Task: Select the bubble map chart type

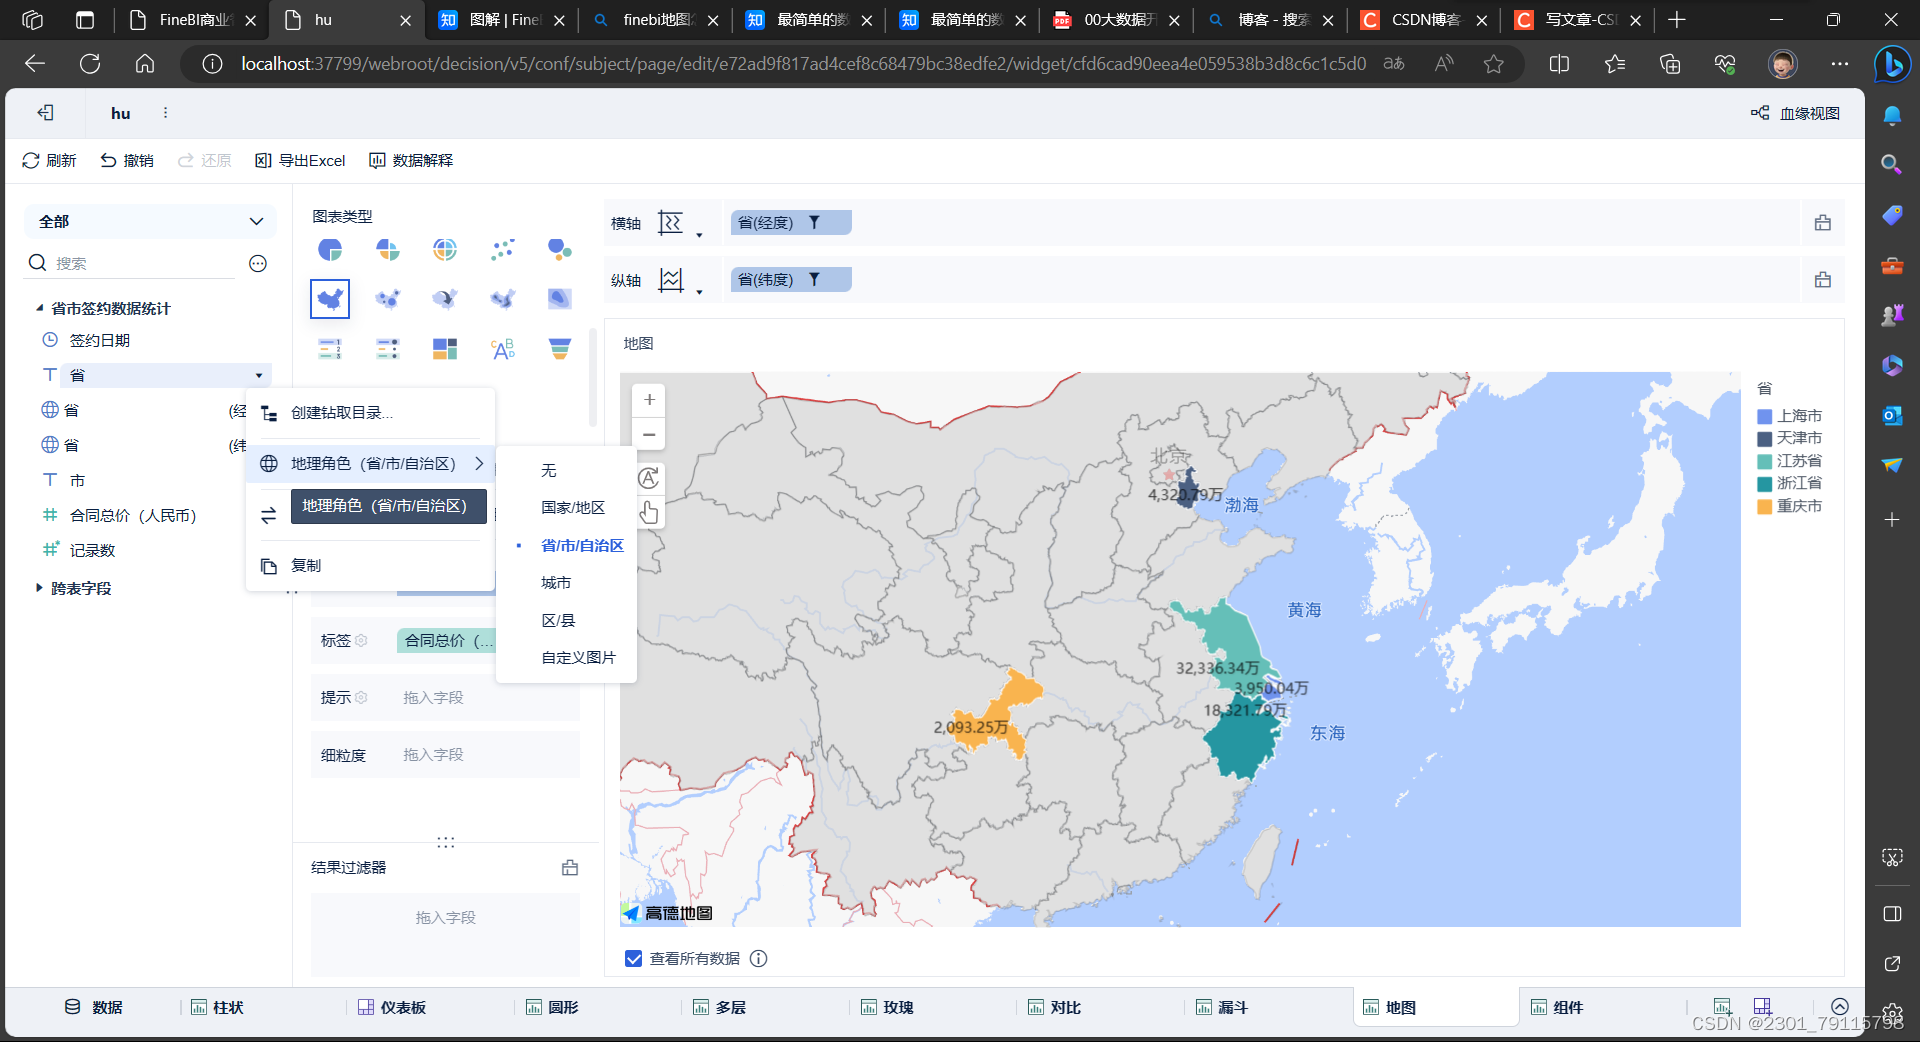Action: [x=387, y=298]
